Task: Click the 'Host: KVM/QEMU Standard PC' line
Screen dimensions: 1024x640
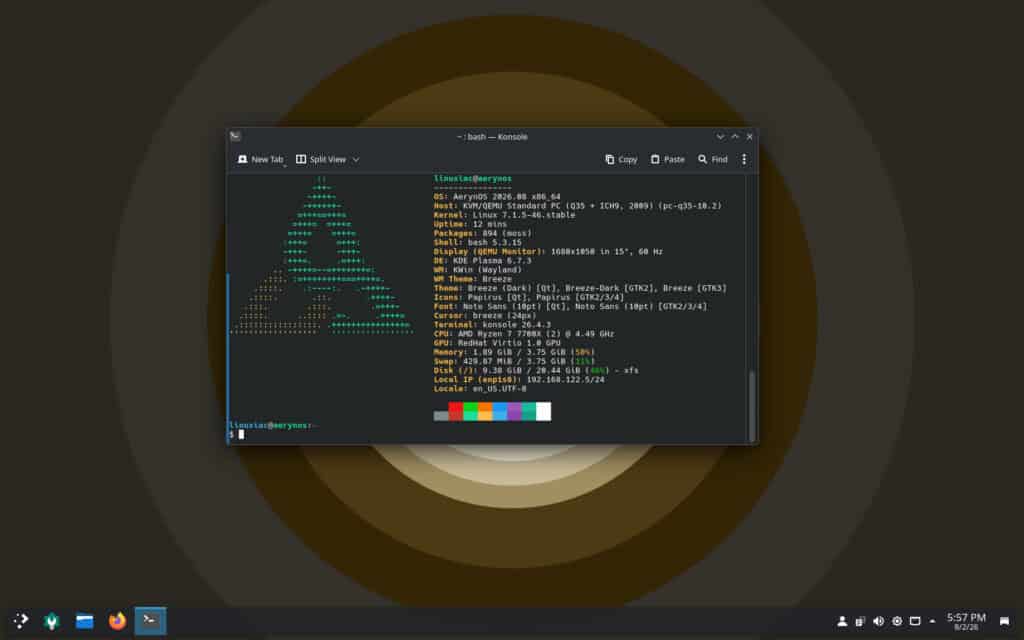Action: click(x=577, y=206)
